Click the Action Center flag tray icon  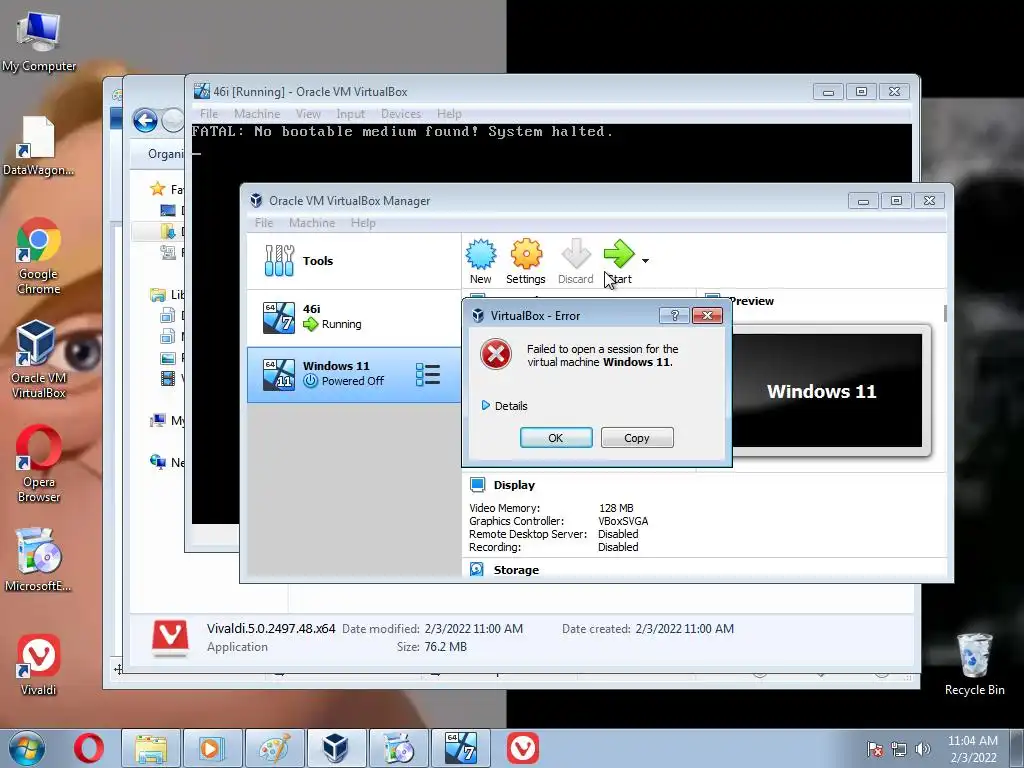(874, 749)
